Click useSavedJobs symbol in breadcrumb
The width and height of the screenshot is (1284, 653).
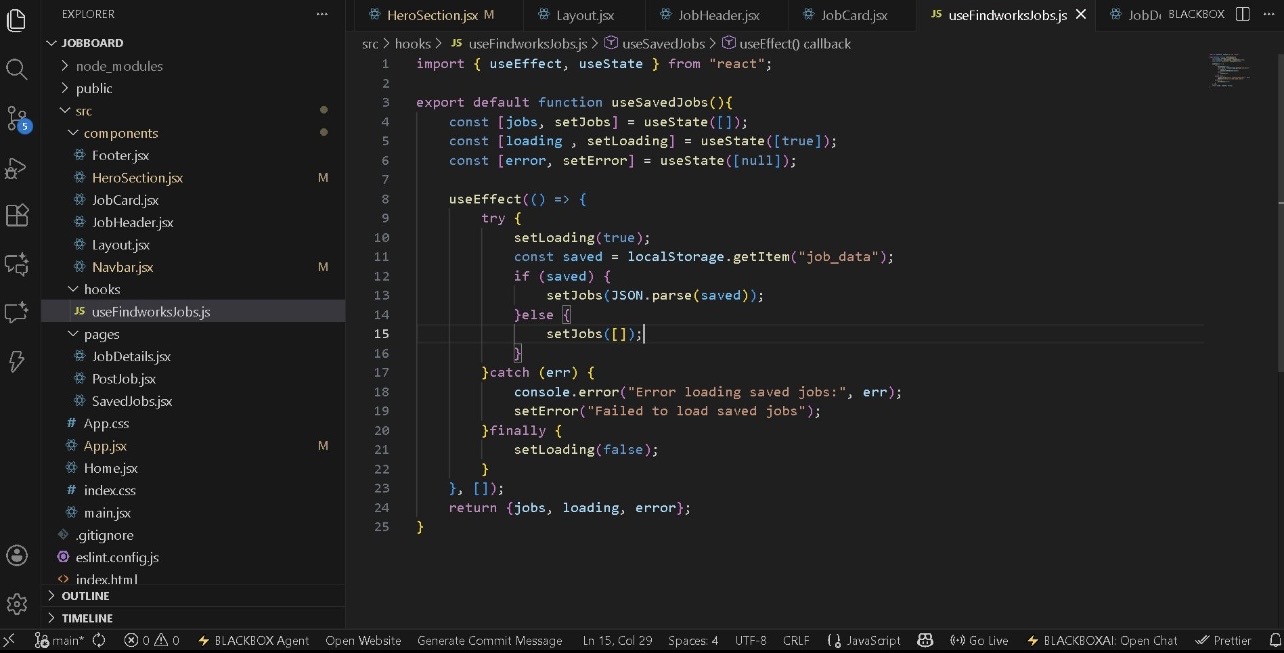point(655,44)
